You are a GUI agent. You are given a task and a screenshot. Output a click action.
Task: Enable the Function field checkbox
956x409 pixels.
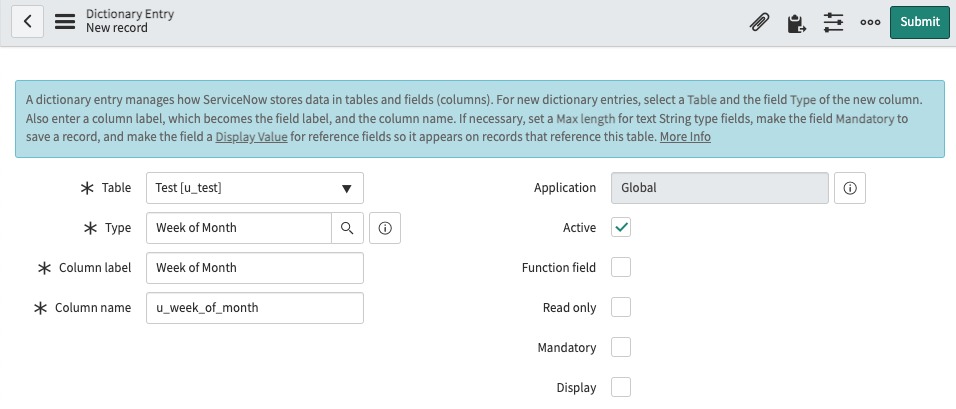pyautogui.click(x=621, y=267)
